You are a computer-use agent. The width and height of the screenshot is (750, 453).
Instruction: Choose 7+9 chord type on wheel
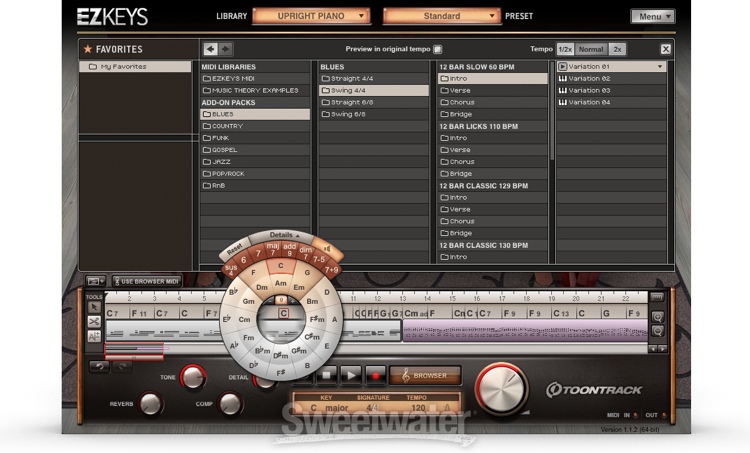pos(331,270)
